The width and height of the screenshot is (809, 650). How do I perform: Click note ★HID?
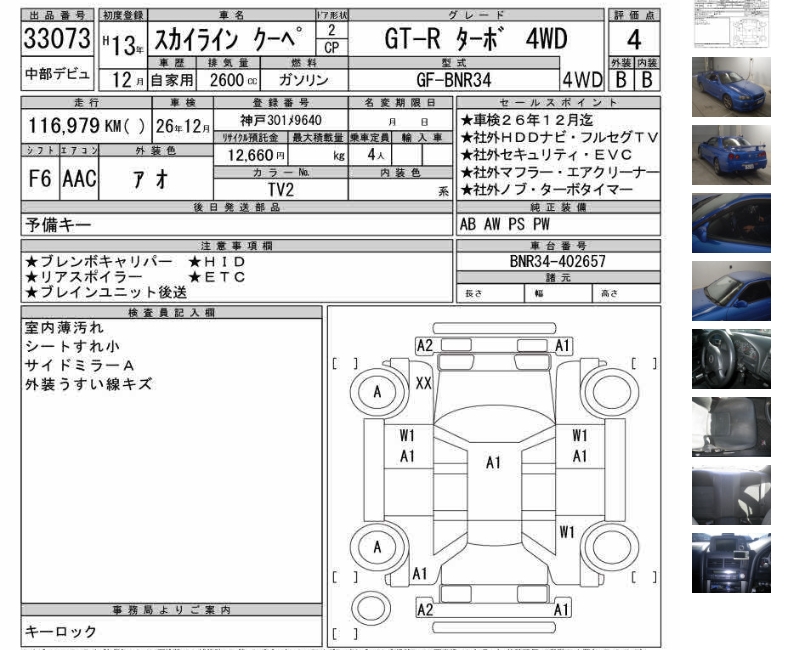coord(217,262)
